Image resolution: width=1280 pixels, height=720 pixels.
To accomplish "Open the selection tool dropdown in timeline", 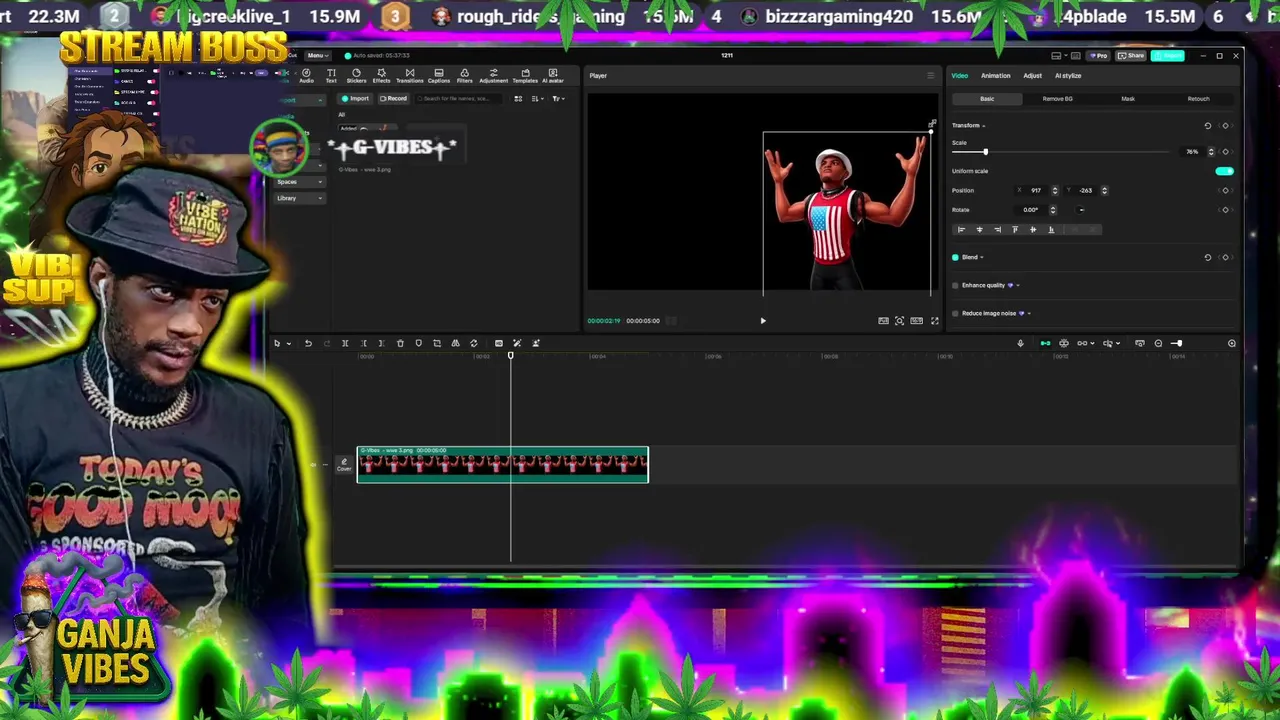I will tap(289, 343).
